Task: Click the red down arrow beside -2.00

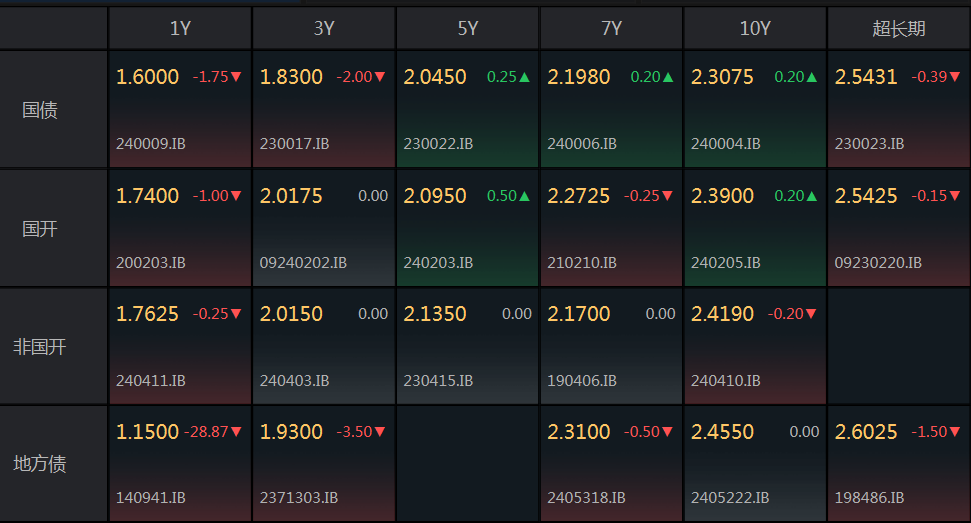Action: (380, 78)
